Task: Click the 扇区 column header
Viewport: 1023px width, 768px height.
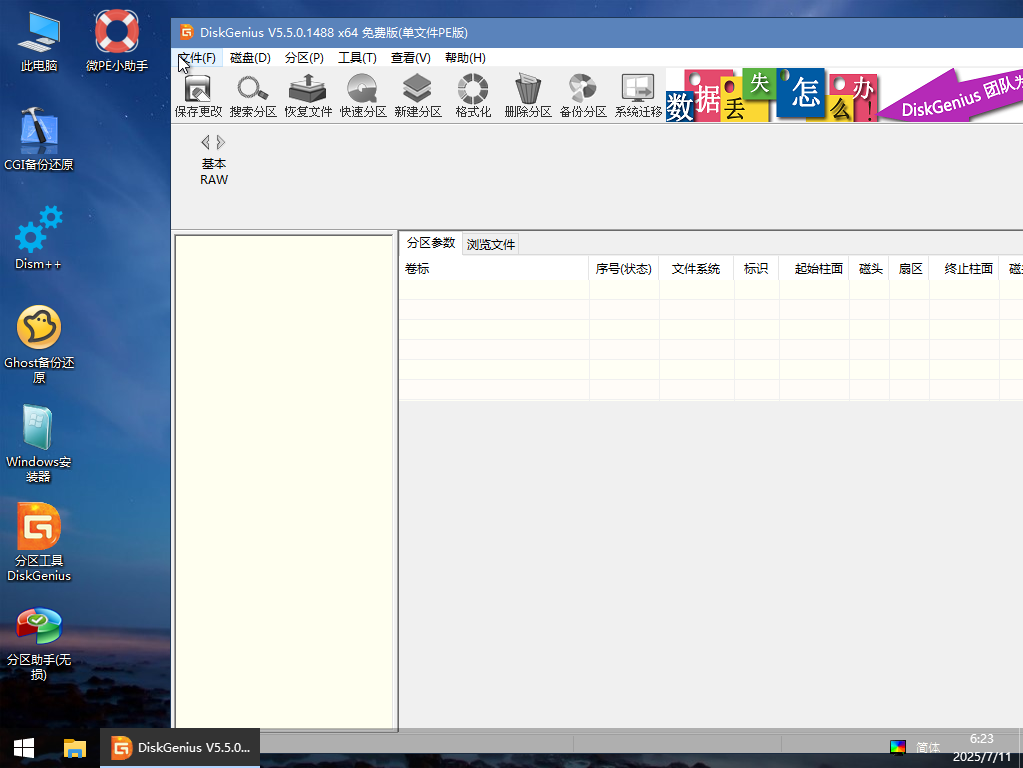Action: [x=909, y=268]
